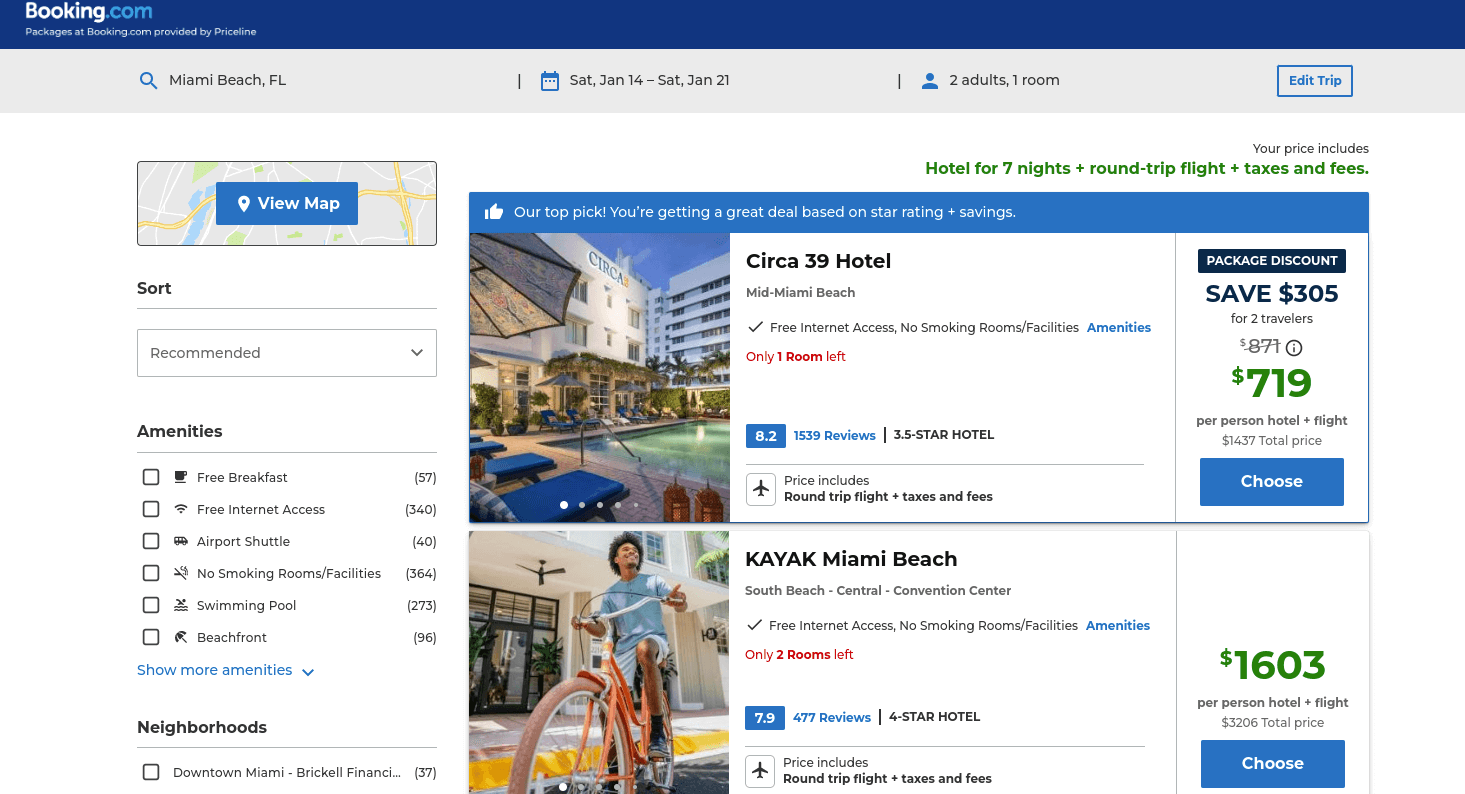The image size is (1465, 794).
Task: Click the checkmark icon in KAYAK Miami Beach amenities line
Action: pos(755,626)
